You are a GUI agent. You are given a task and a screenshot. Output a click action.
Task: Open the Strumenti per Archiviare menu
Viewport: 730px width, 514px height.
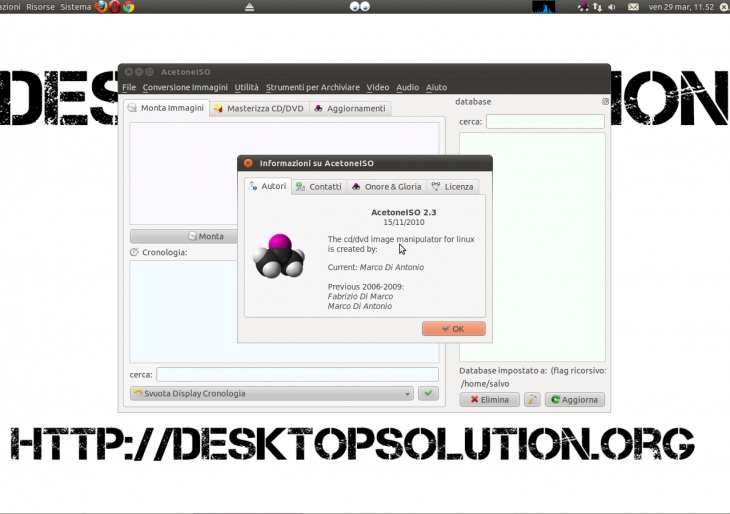(x=313, y=88)
